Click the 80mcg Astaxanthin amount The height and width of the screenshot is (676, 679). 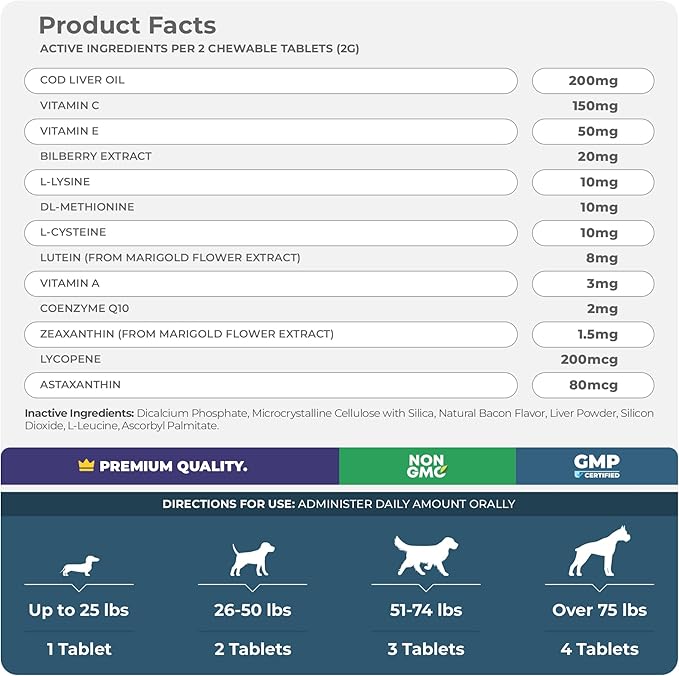[x=592, y=385]
